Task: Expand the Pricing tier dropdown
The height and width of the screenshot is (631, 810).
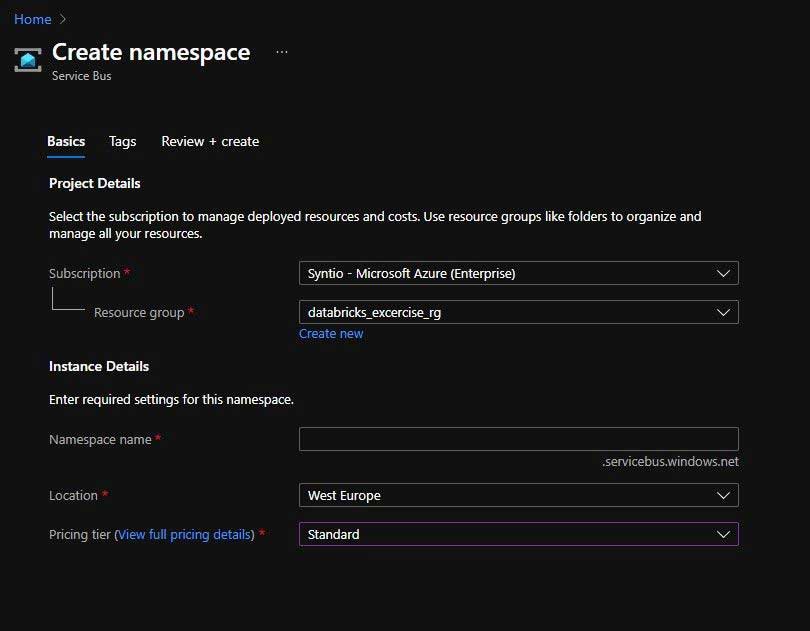Action: (x=519, y=534)
